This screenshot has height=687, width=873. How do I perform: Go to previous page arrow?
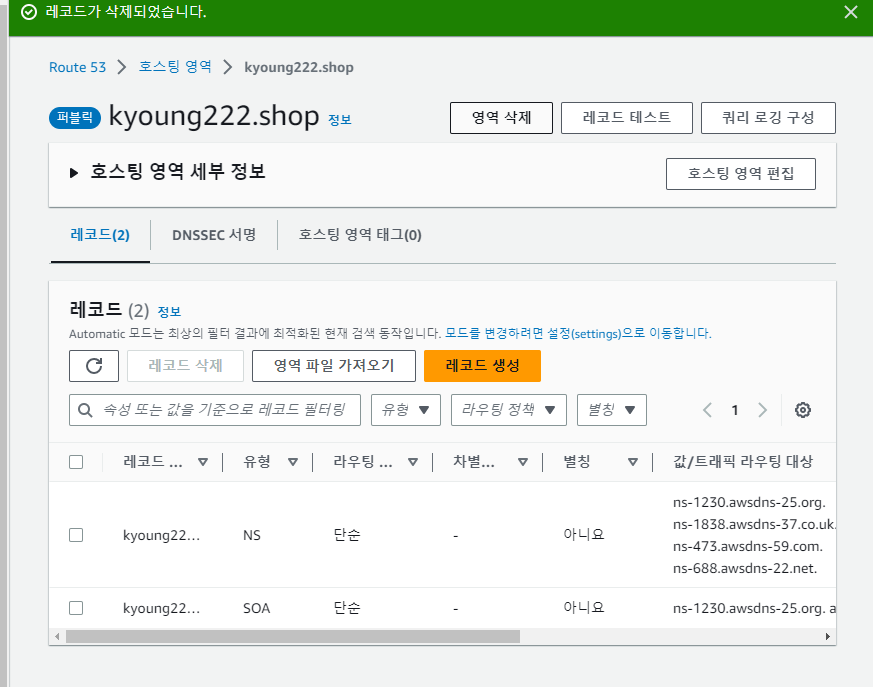pyautogui.click(x=707, y=410)
